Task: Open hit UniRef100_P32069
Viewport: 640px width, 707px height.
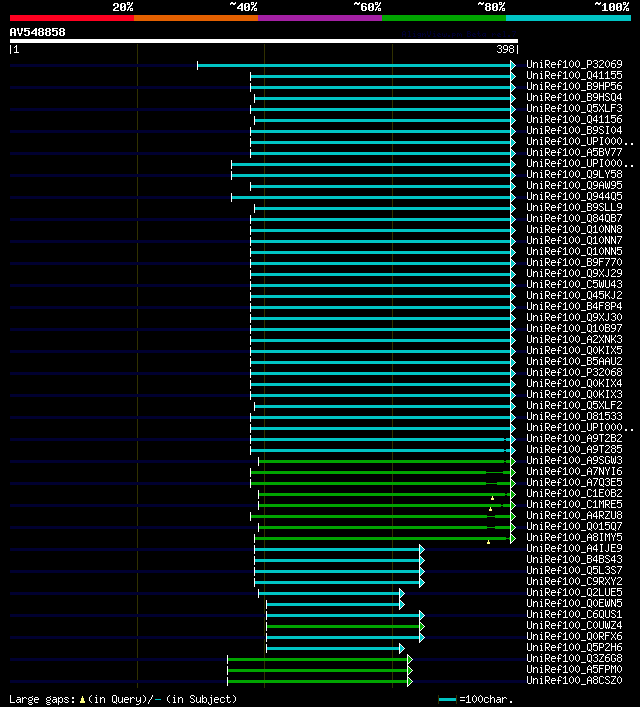Action: click(x=574, y=64)
